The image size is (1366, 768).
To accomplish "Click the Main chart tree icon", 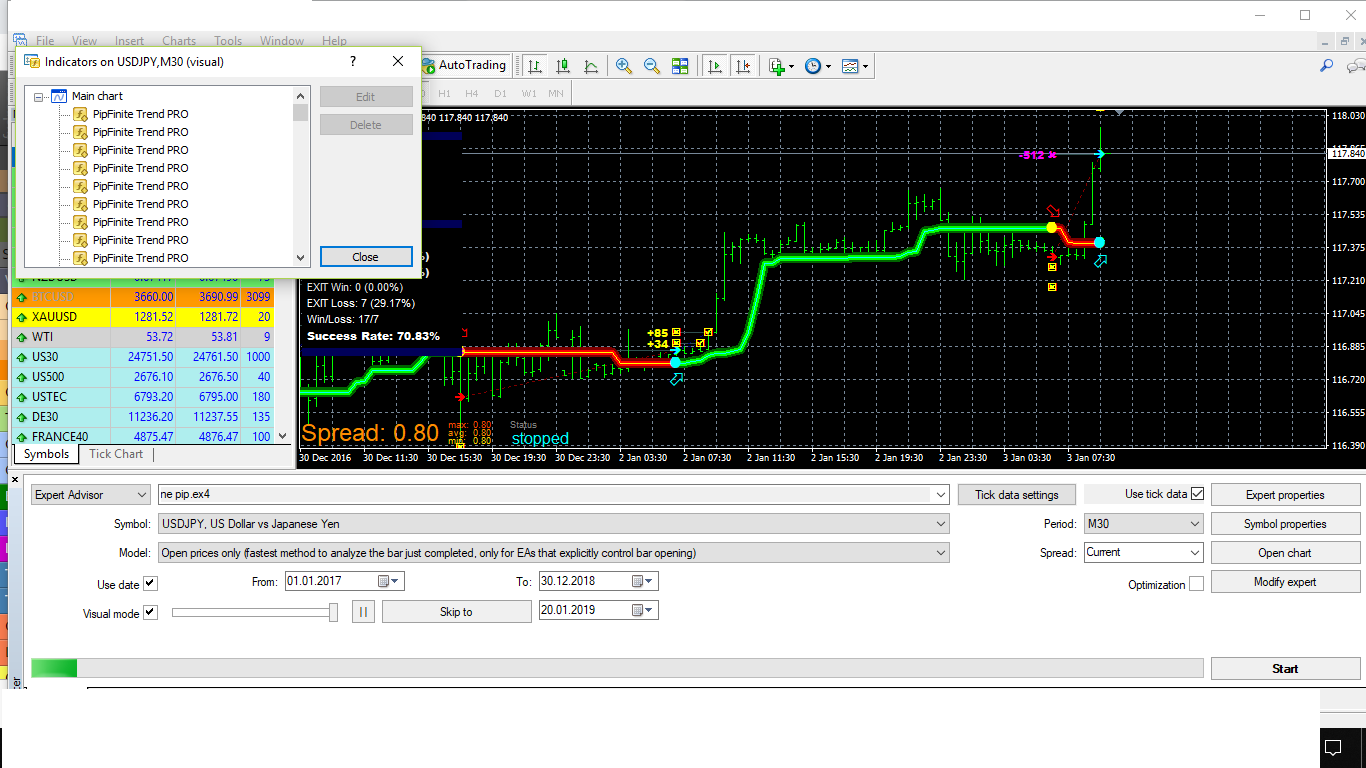I will (59, 96).
